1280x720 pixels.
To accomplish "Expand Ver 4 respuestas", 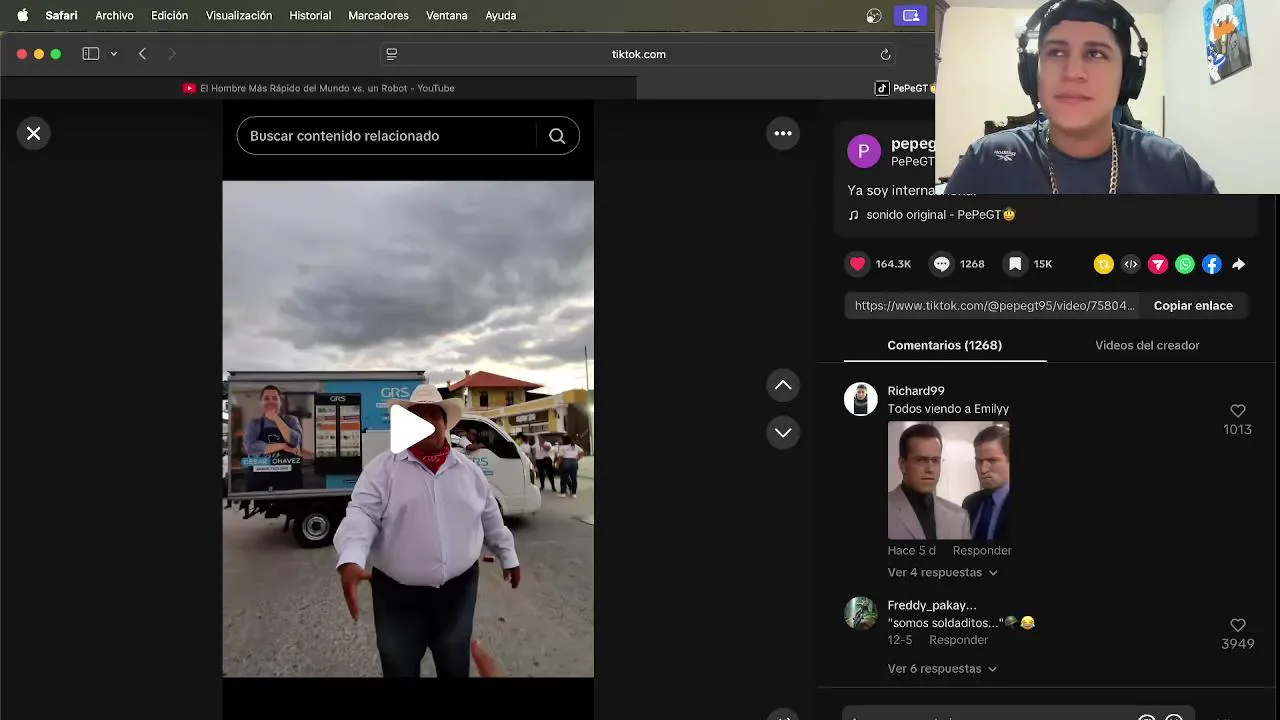I will 942,573.
